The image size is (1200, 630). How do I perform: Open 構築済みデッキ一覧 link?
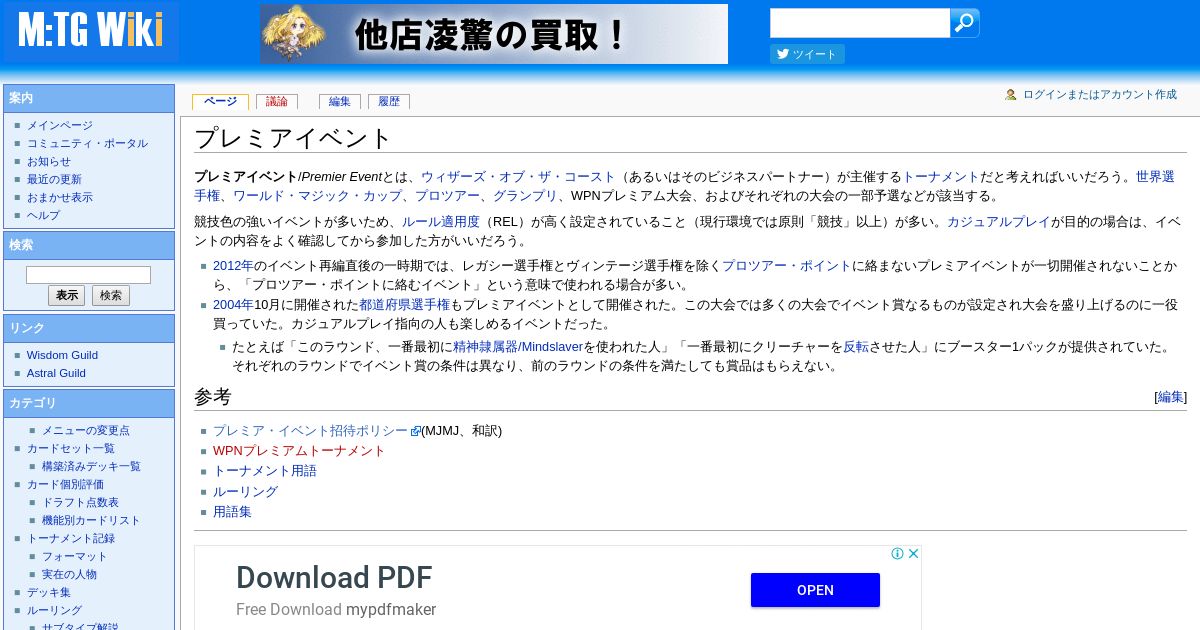91,466
